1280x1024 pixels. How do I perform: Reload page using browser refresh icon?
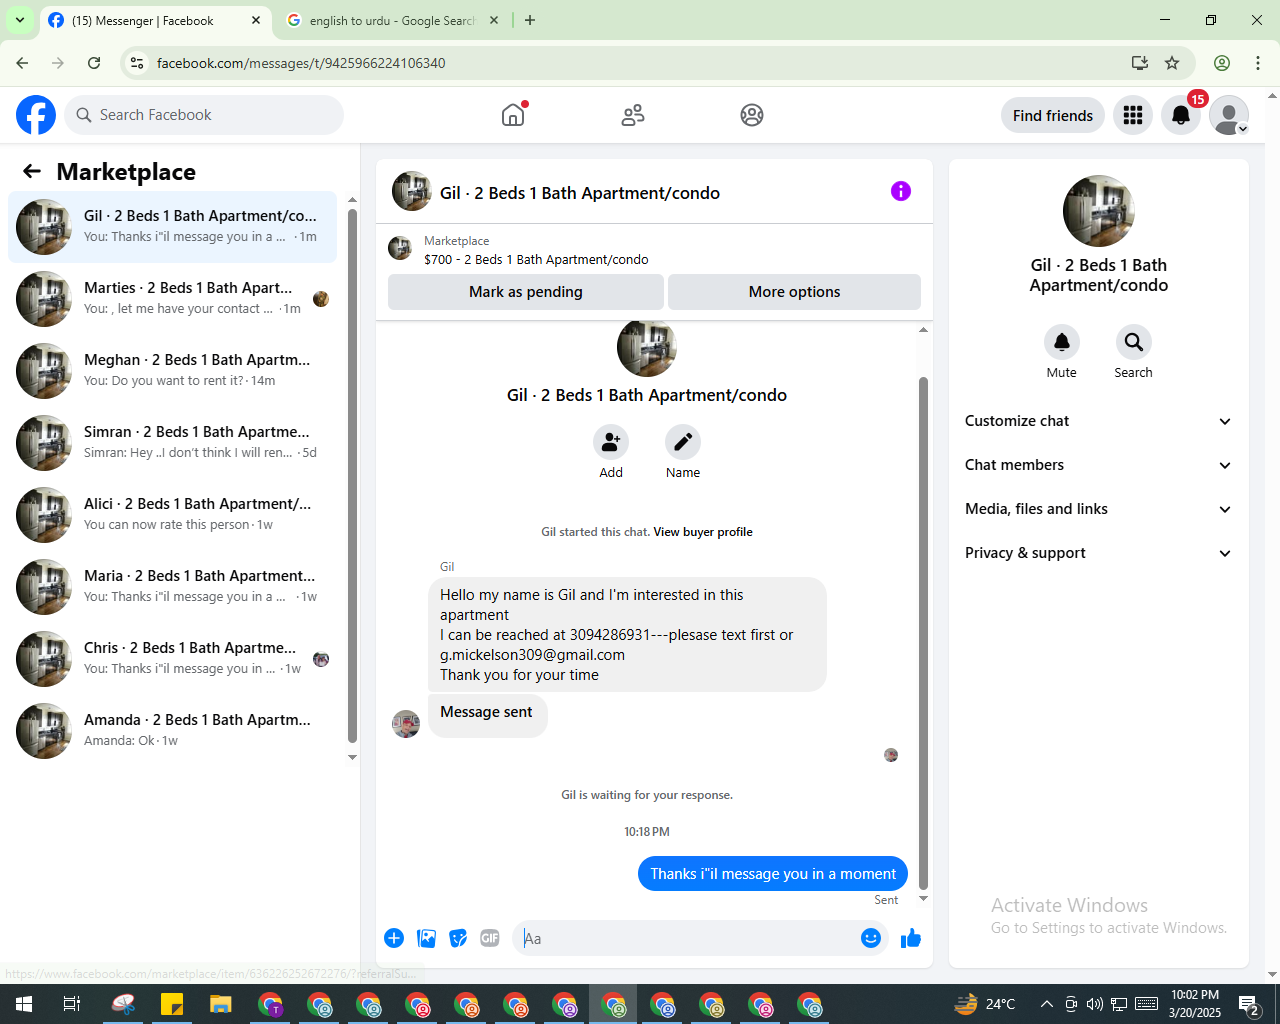[x=94, y=63]
